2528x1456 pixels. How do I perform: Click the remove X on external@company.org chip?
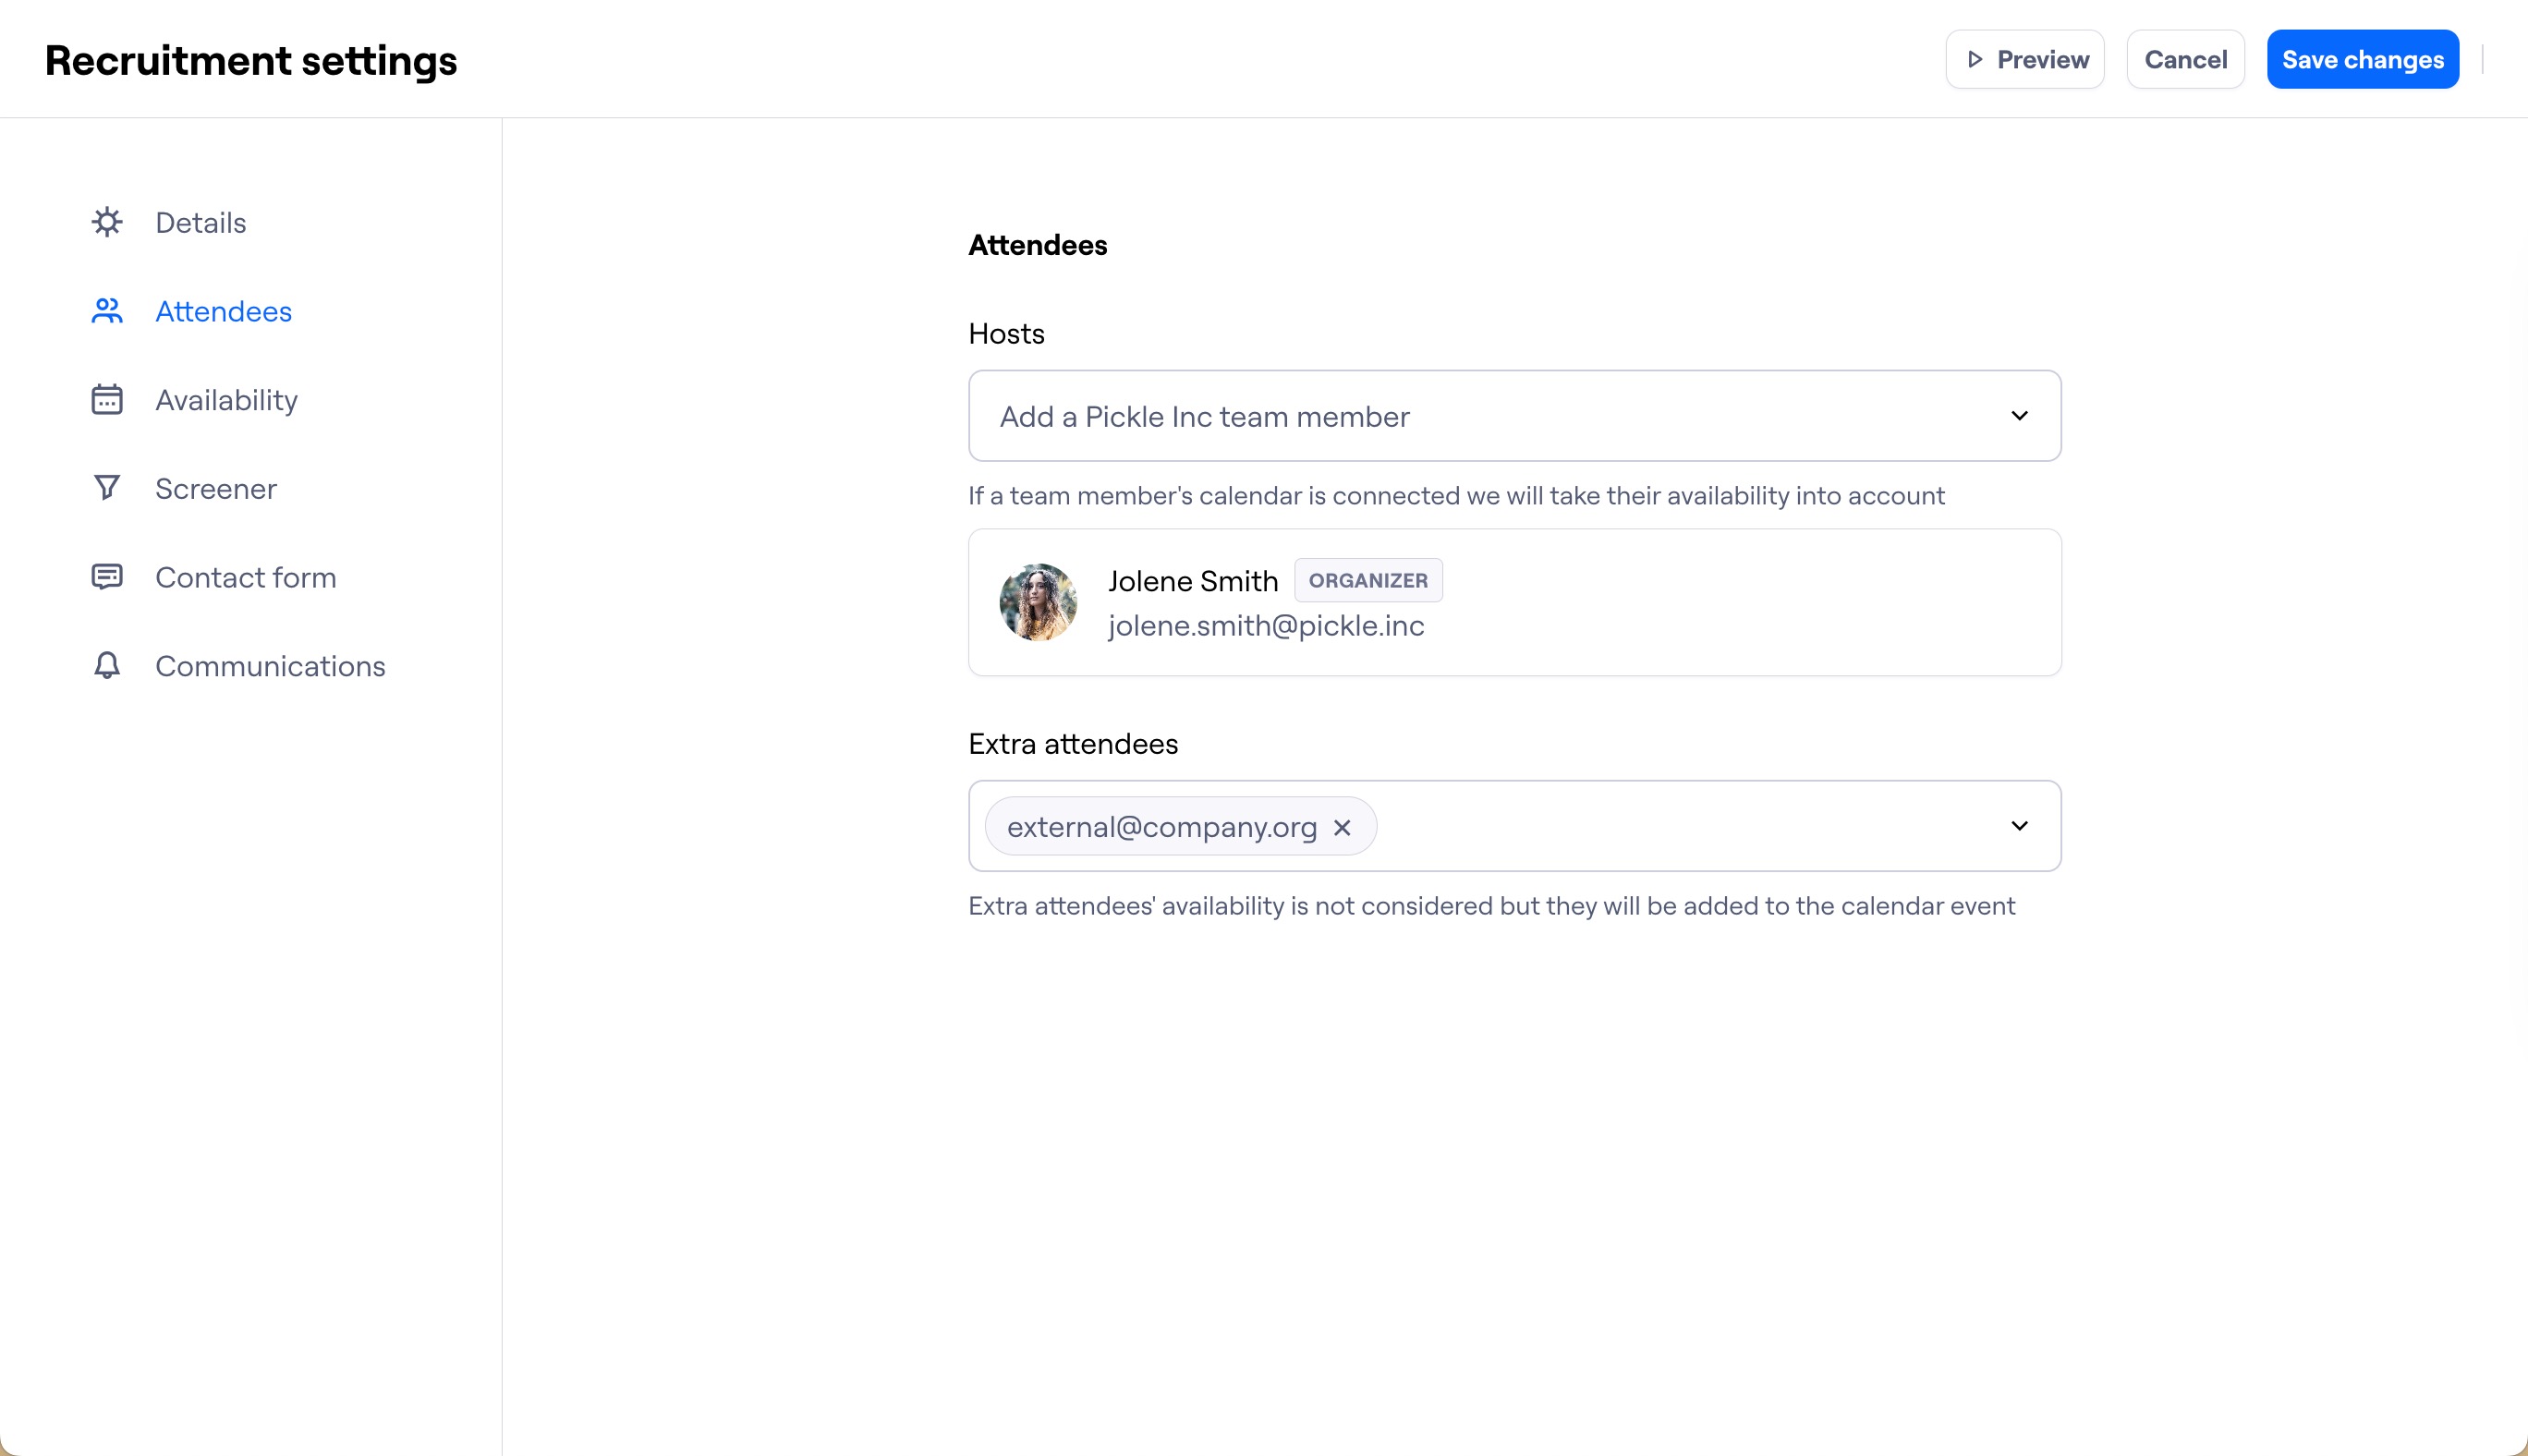pyautogui.click(x=1343, y=827)
